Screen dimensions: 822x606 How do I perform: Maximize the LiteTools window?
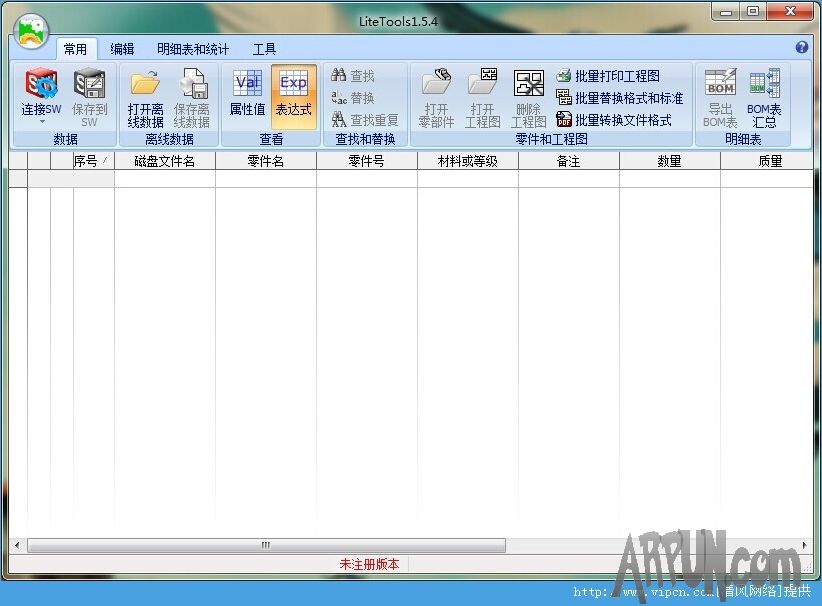click(x=753, y=12)
